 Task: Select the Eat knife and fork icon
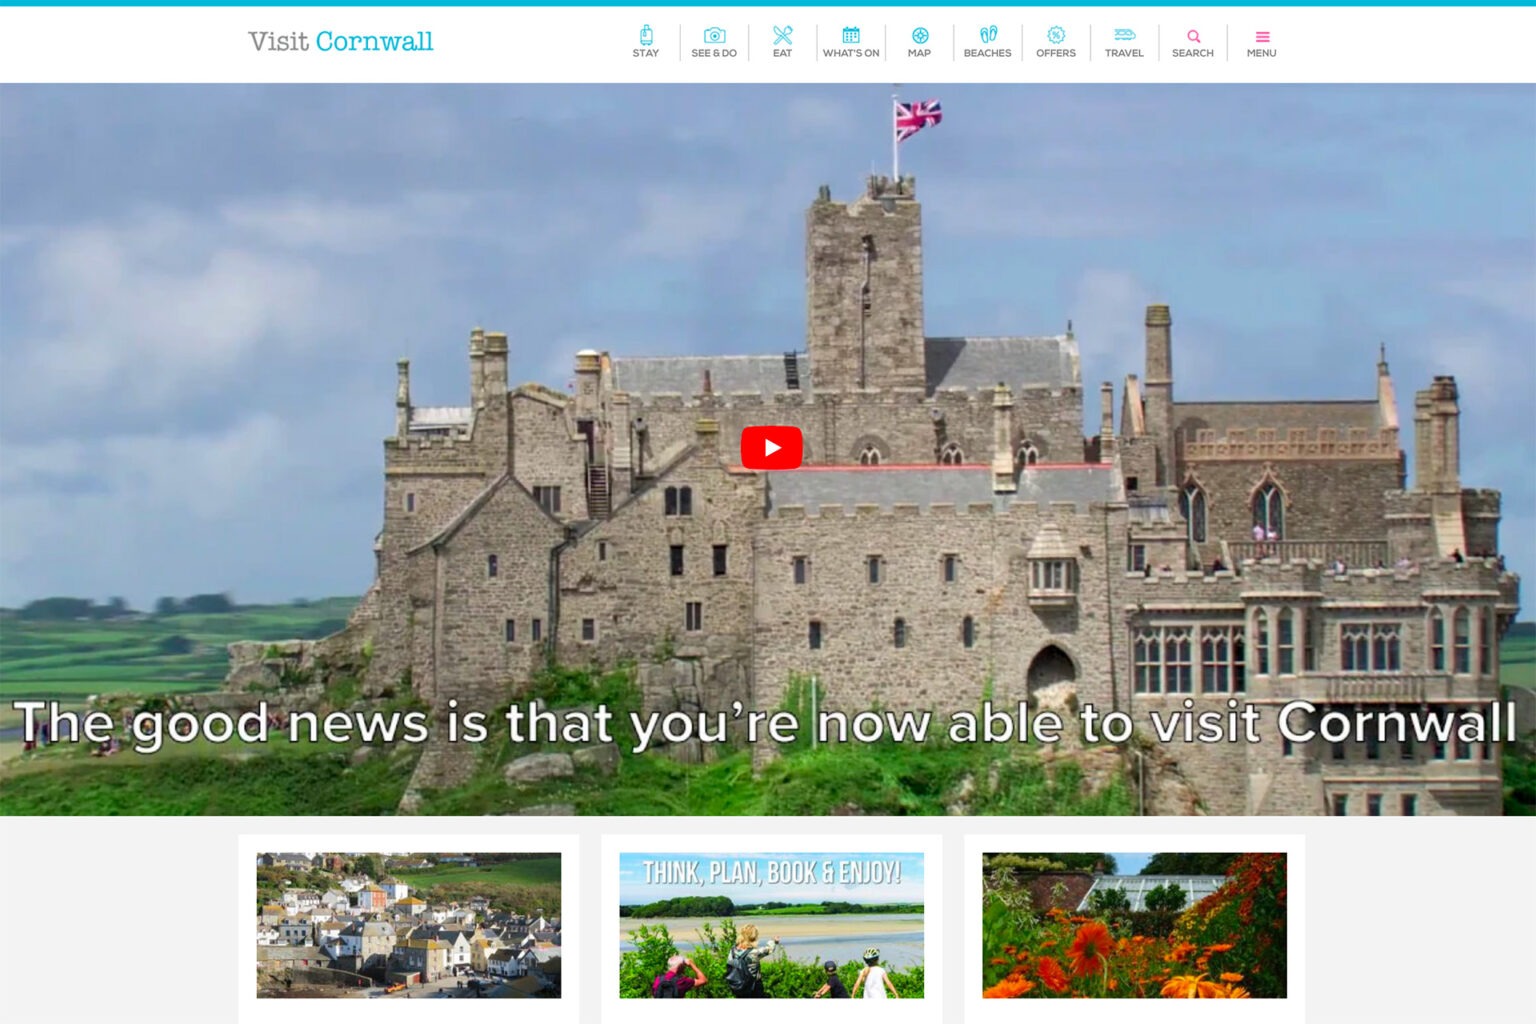coord(782,35)
